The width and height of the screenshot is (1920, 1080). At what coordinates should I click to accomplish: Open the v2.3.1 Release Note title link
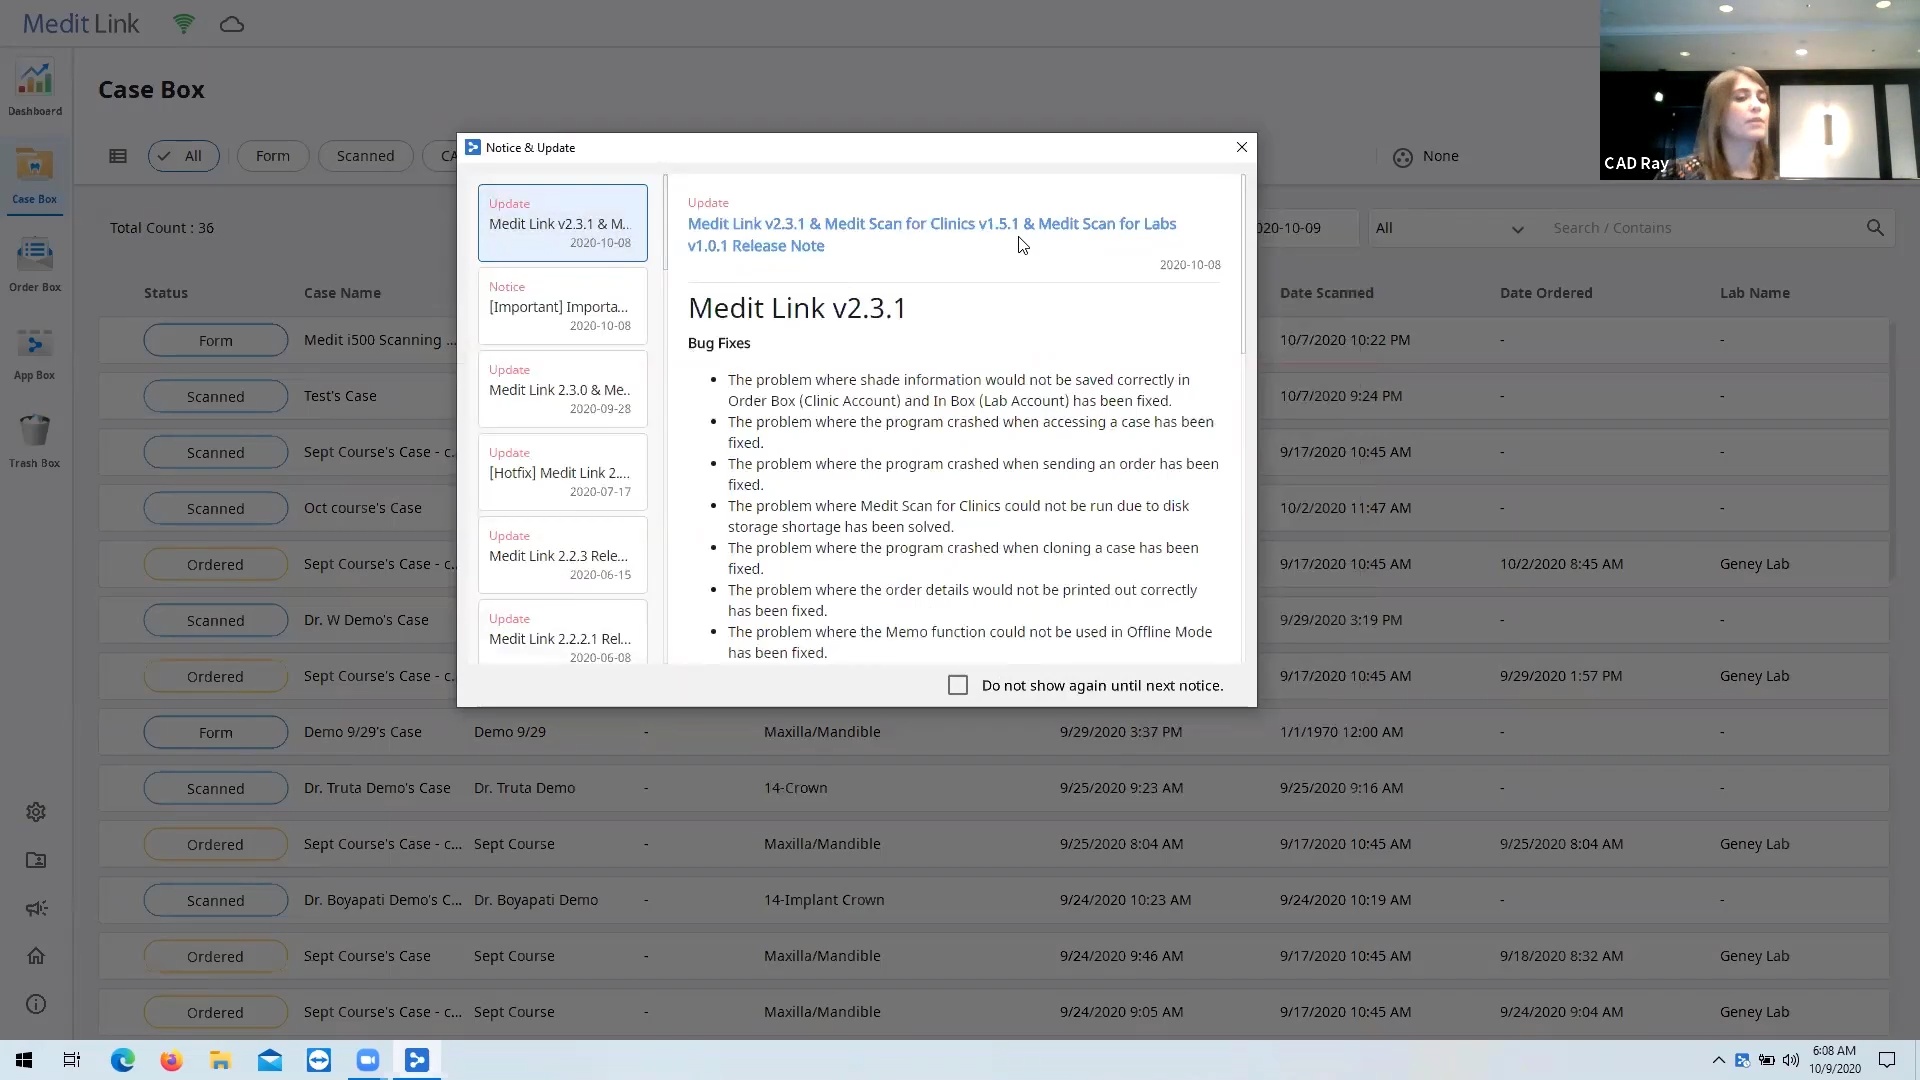pyautogui.click(x=931, y=235)
